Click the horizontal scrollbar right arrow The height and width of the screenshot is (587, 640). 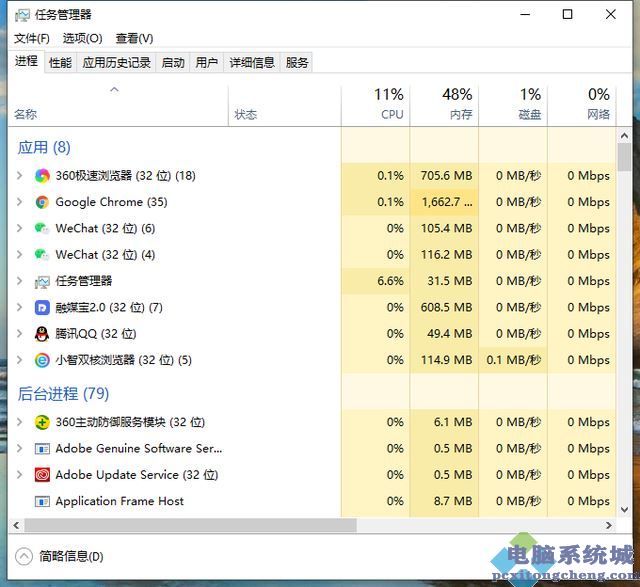point(609,525)
